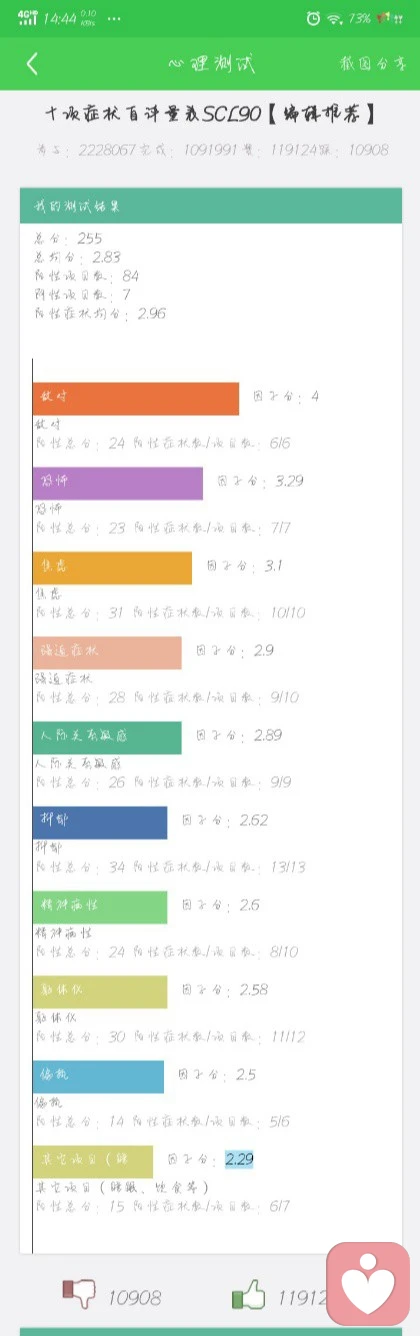This screenshot has width=420, height=1336.
Task: Tap the back arrow in header
Action: 32,64
